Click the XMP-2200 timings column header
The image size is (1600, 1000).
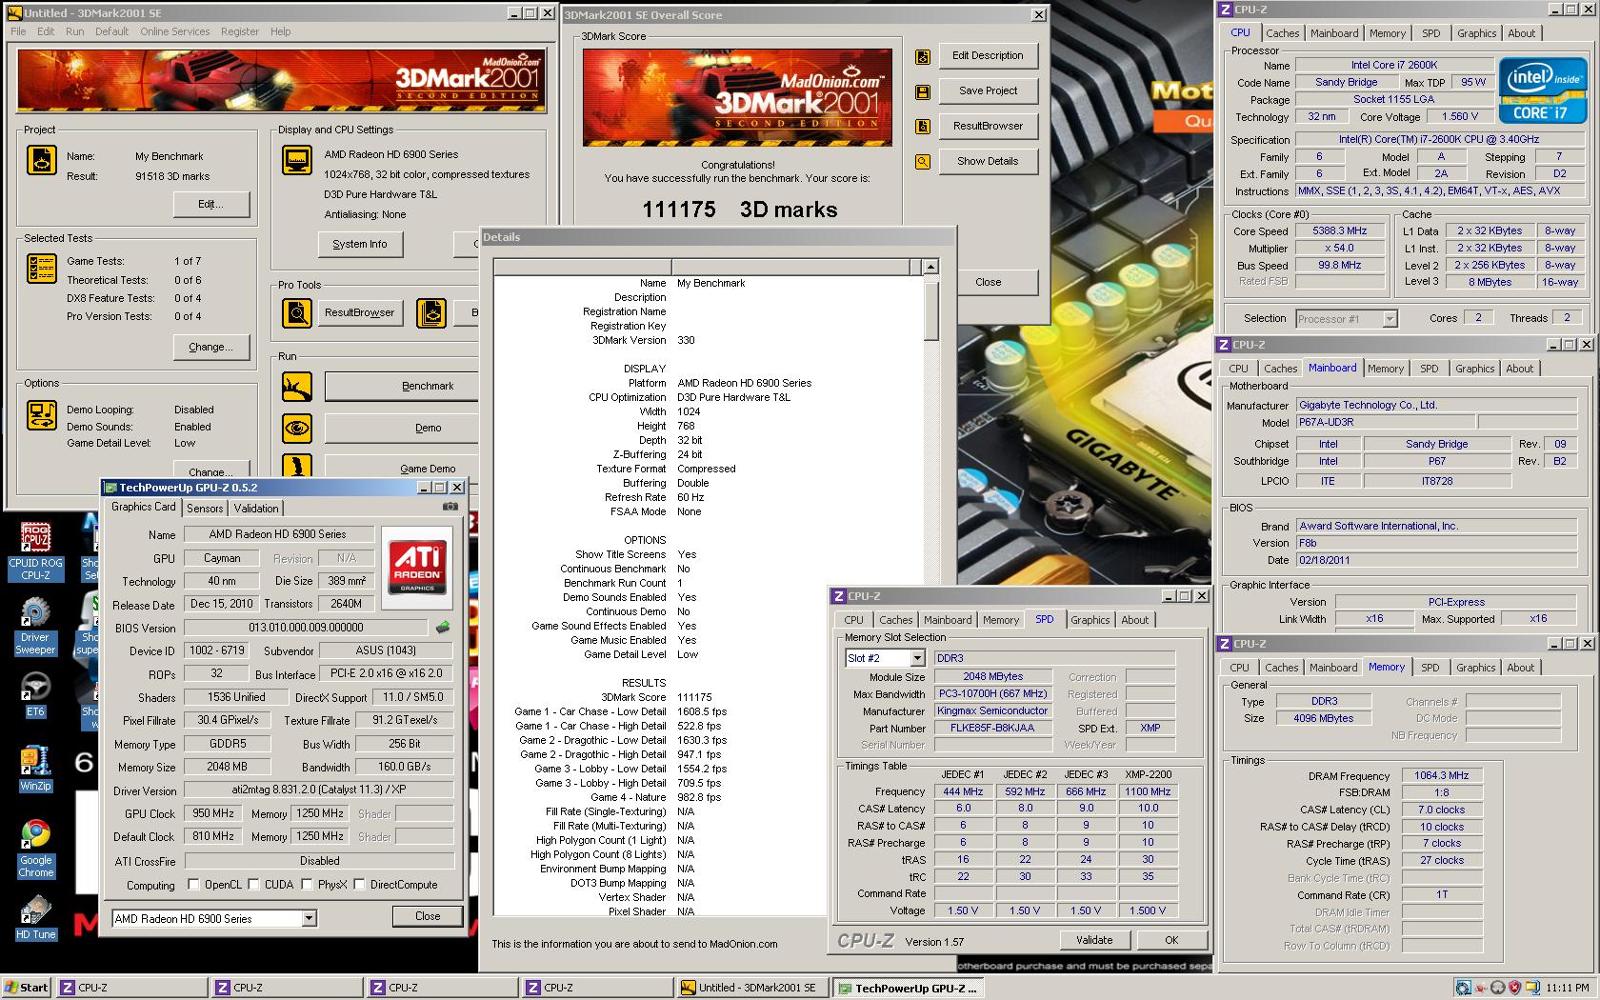tap(1148, 774)
